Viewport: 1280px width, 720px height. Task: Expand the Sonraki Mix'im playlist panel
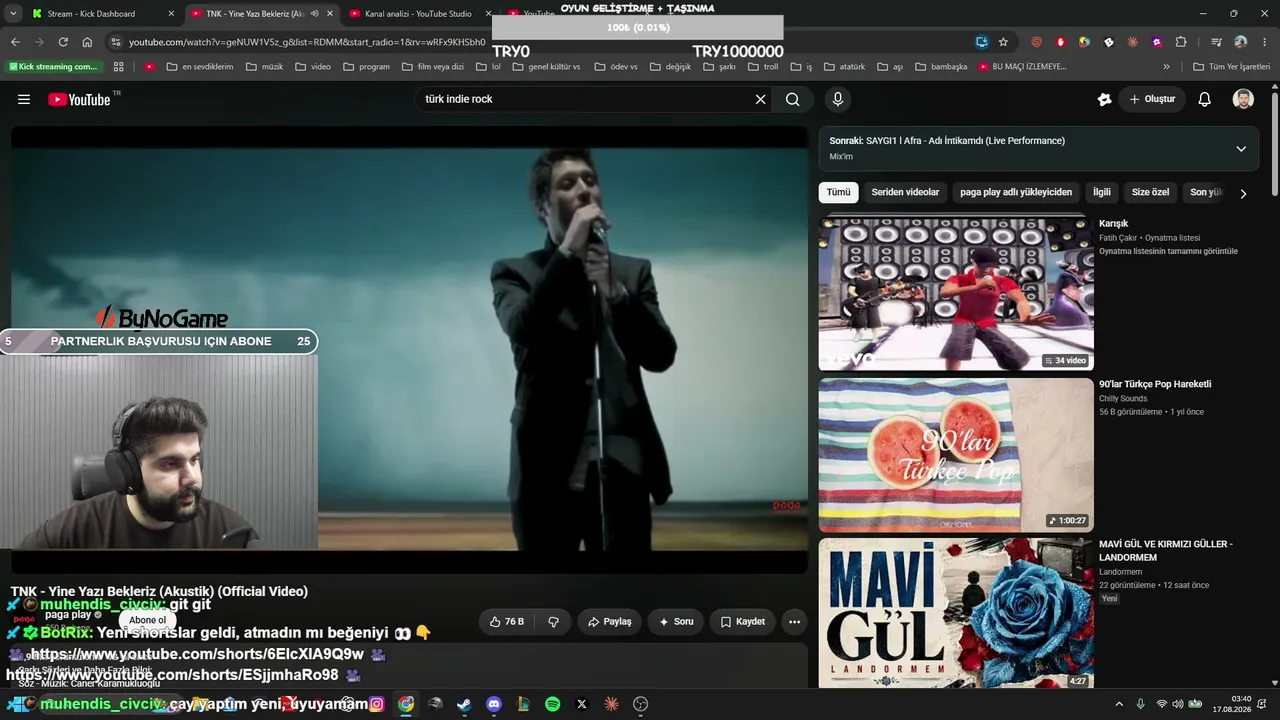tap(1241, 149)
